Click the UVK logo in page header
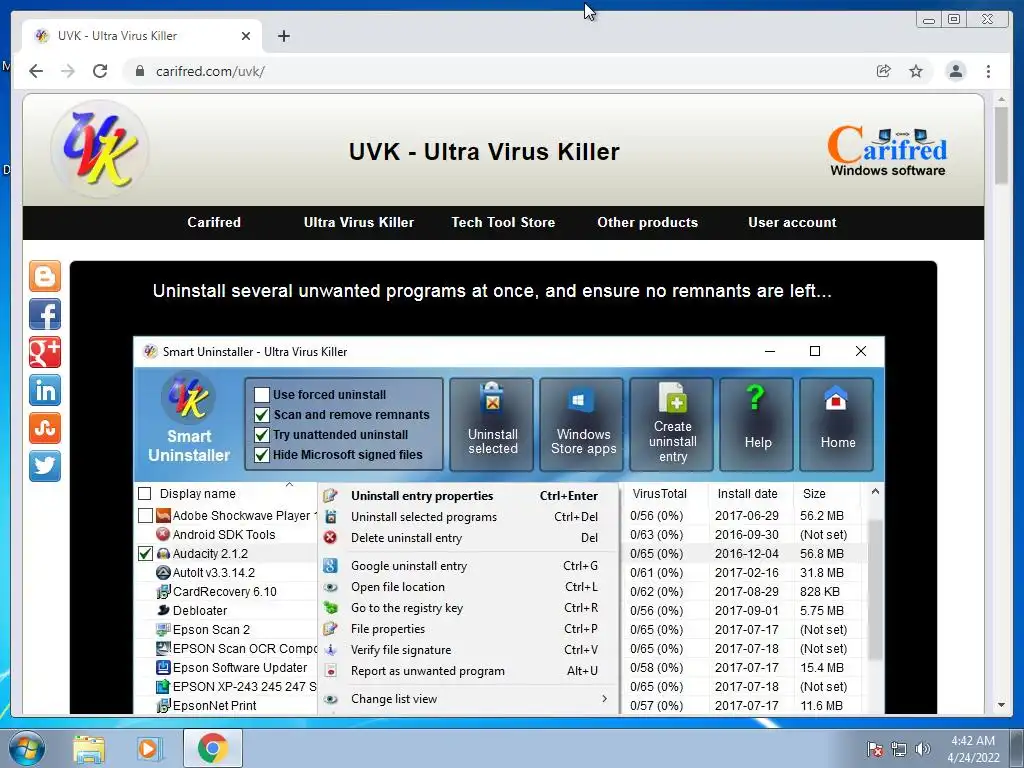Image resolution: width=1024 pixels, height=768 pixels. (x=99, y=150)
